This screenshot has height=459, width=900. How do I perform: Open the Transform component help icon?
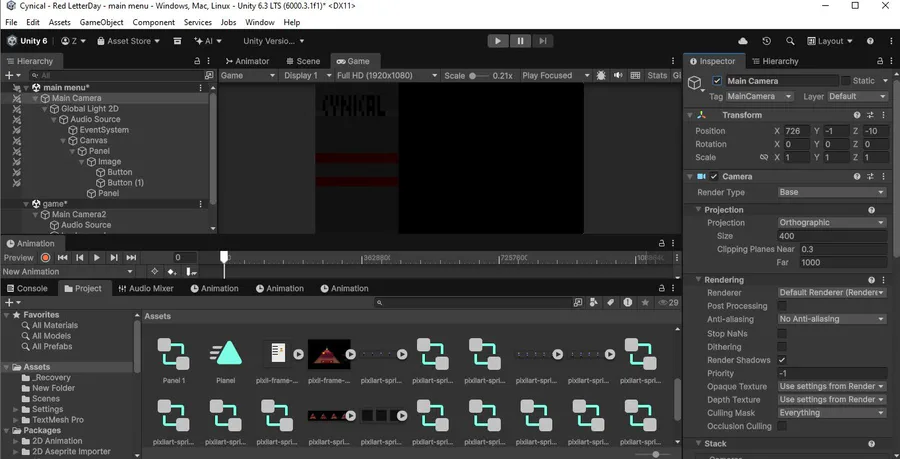857,115
